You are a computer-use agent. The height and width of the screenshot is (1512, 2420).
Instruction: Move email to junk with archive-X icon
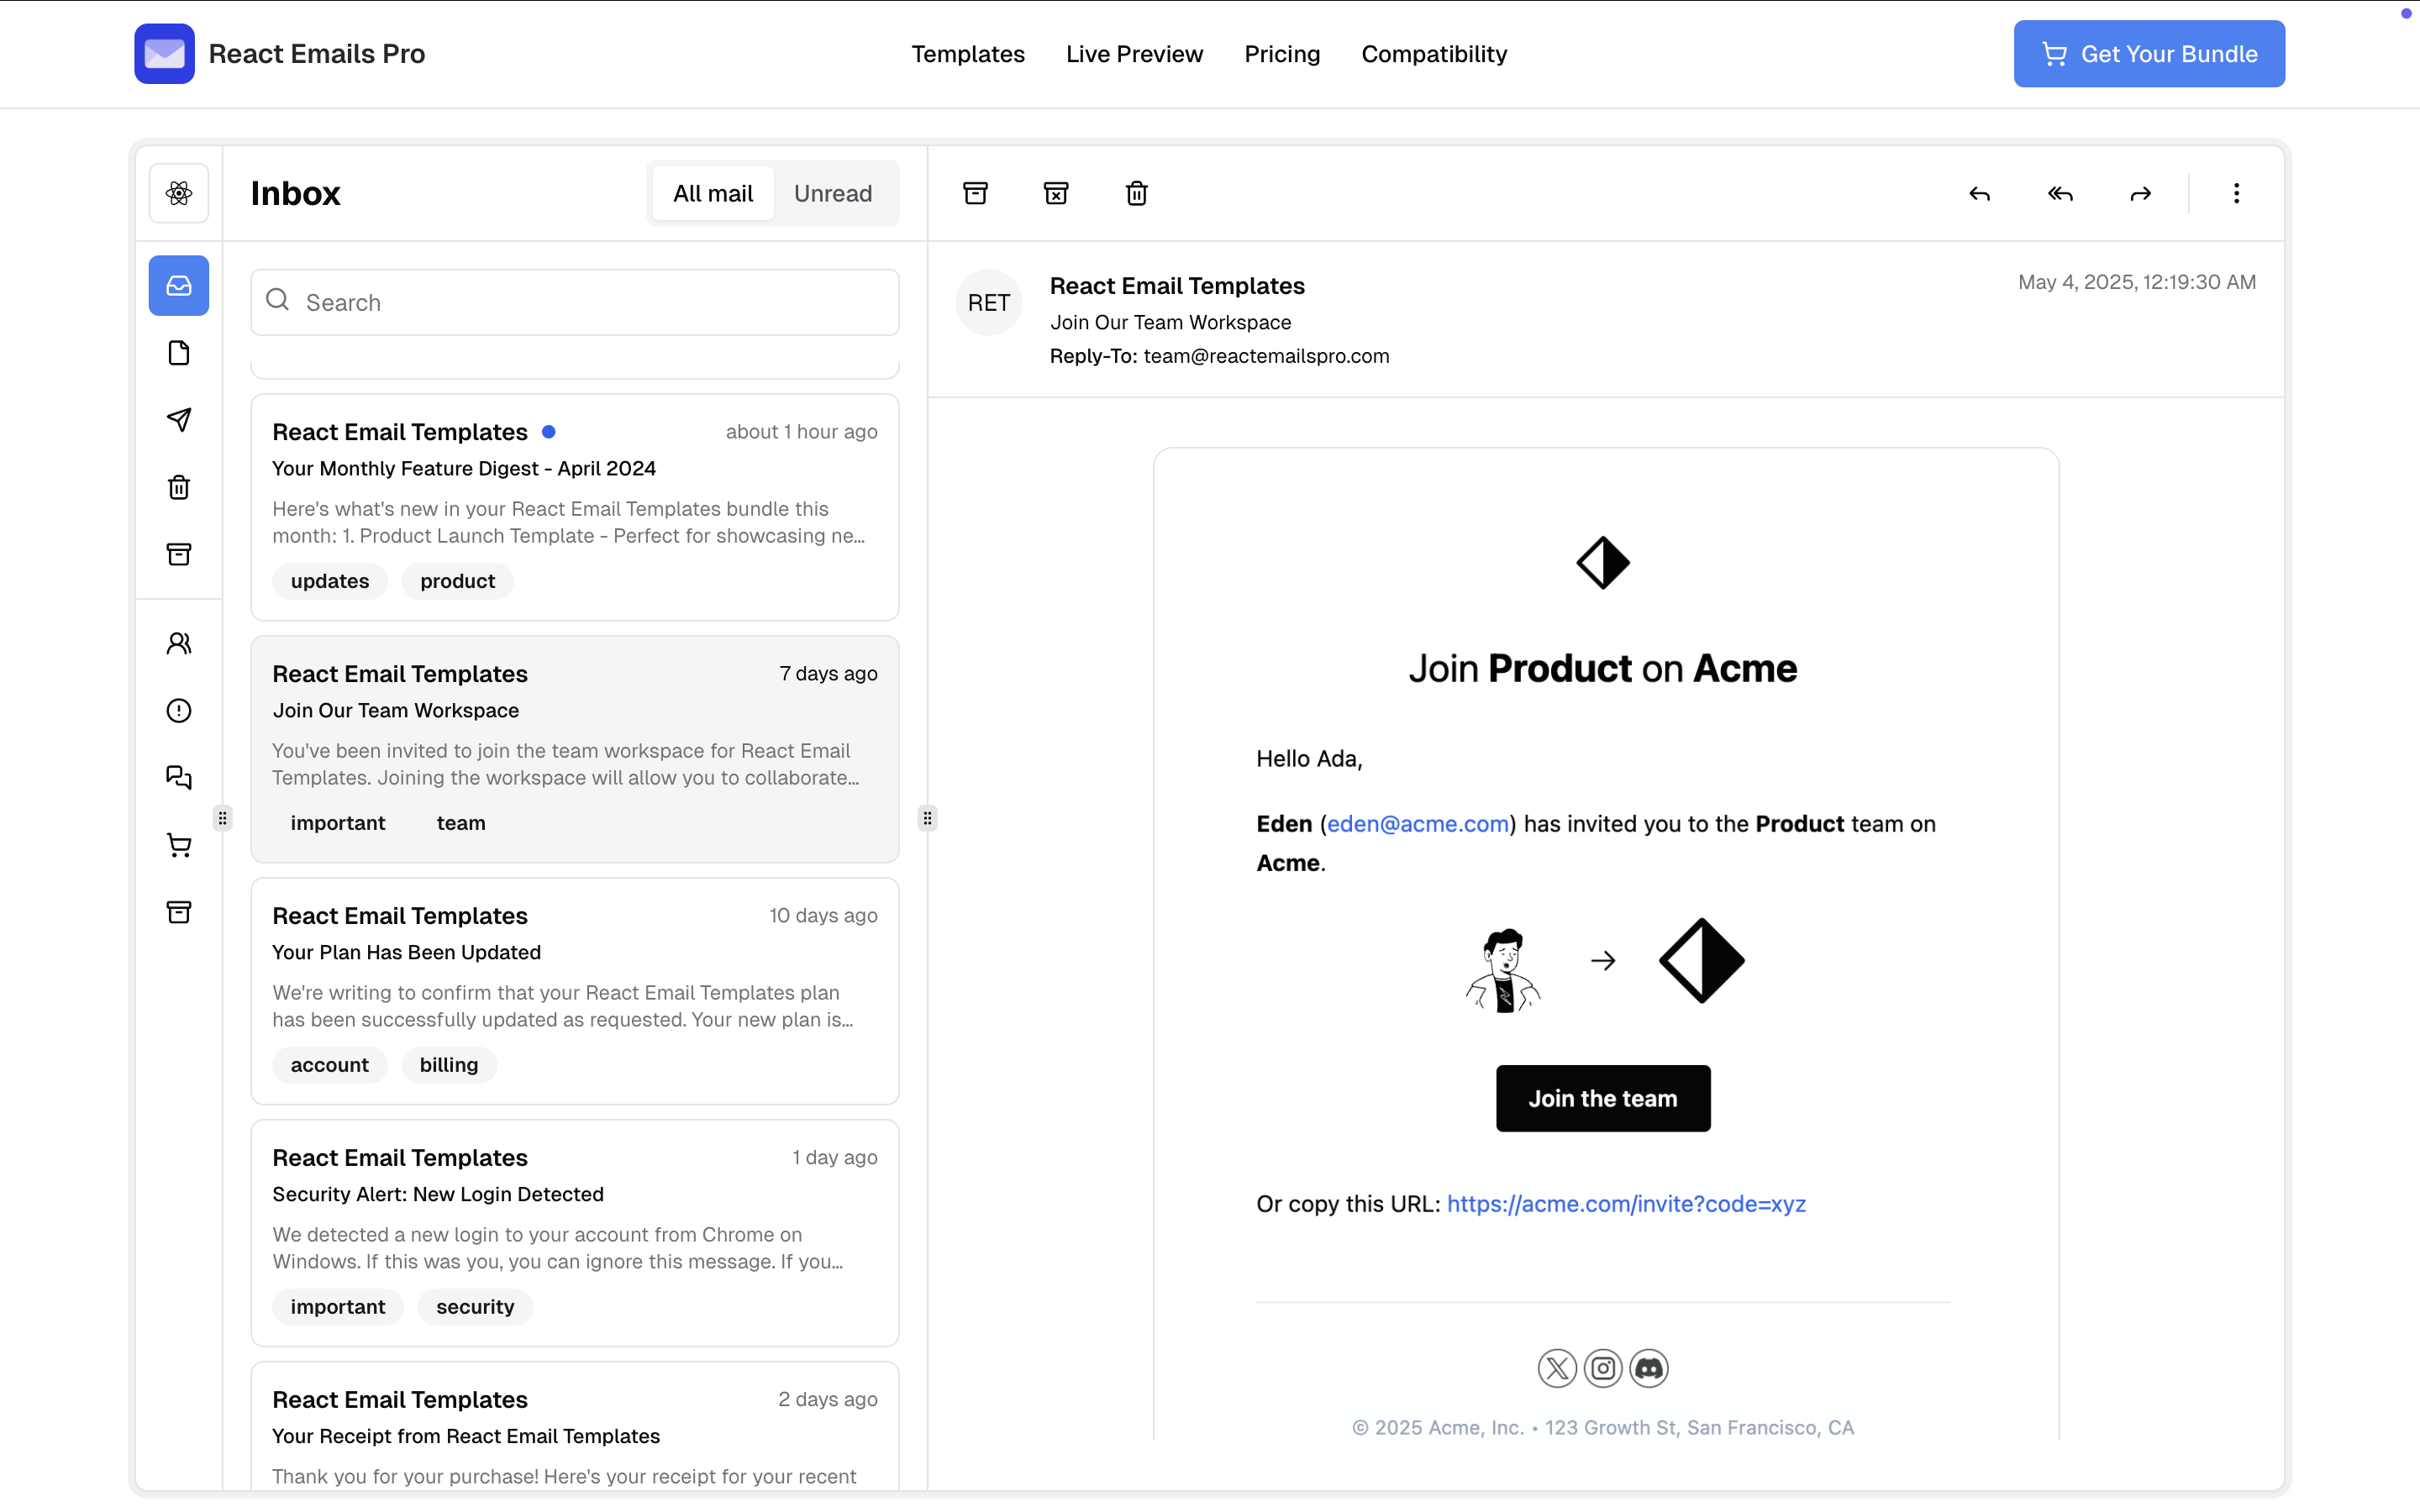pyautogui.click(x=1056, y=193)
